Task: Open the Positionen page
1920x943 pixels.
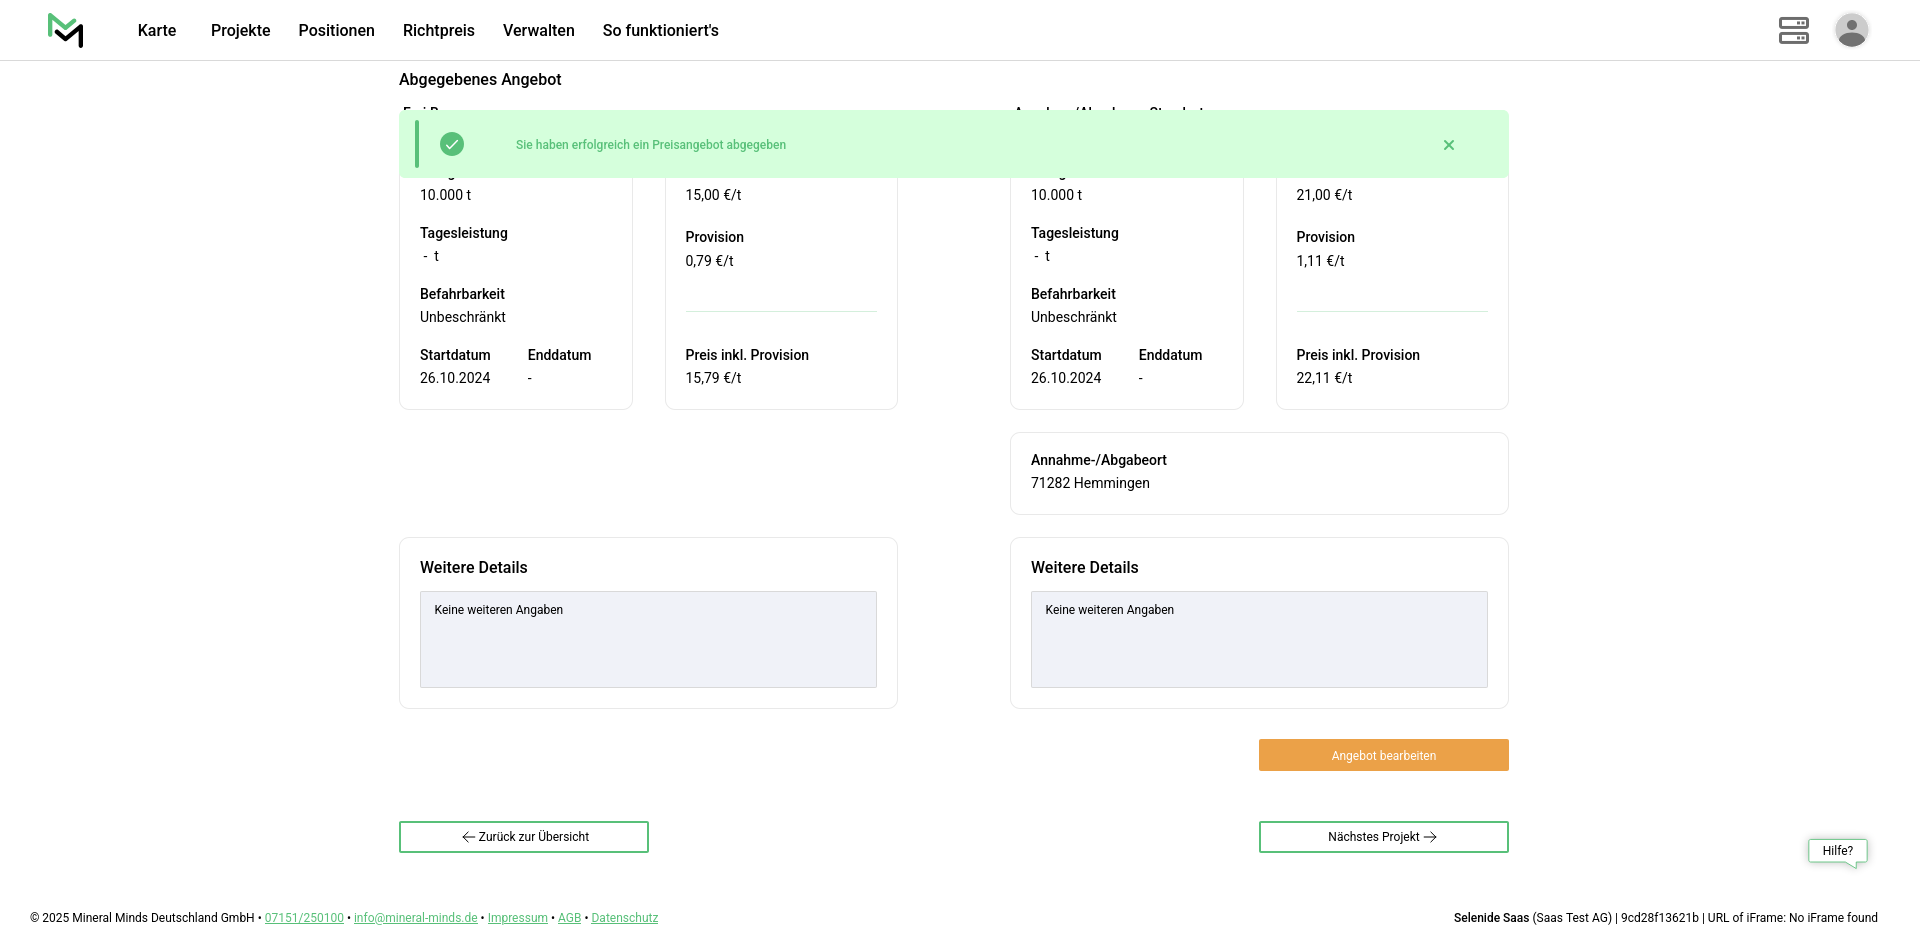Action: tap(336, 30)
